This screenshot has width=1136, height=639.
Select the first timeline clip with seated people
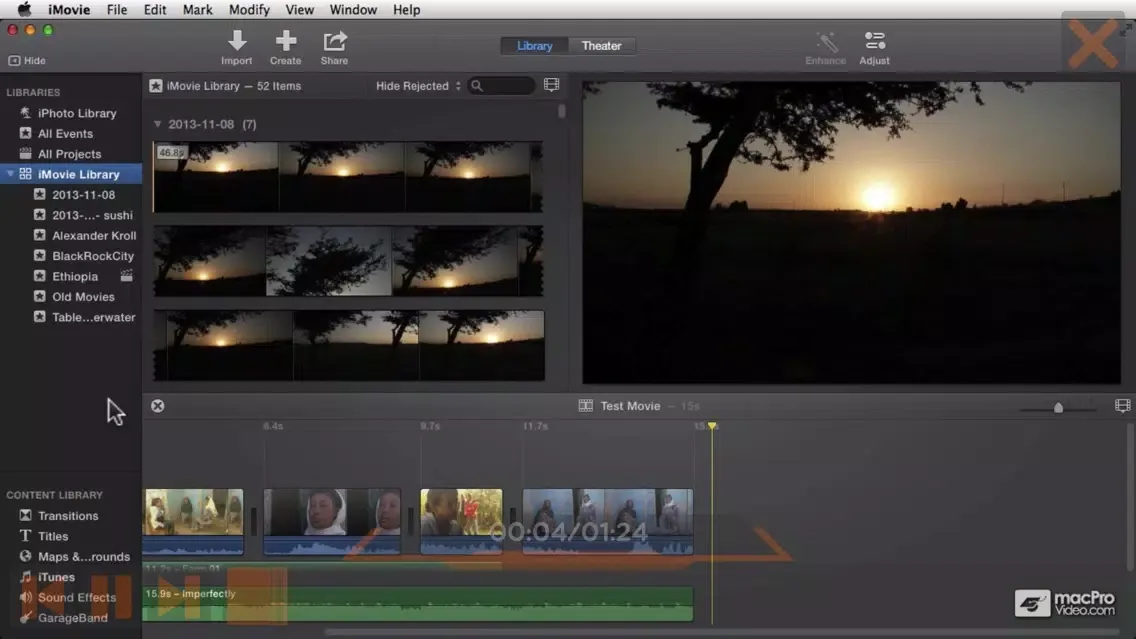click(193, 522)
